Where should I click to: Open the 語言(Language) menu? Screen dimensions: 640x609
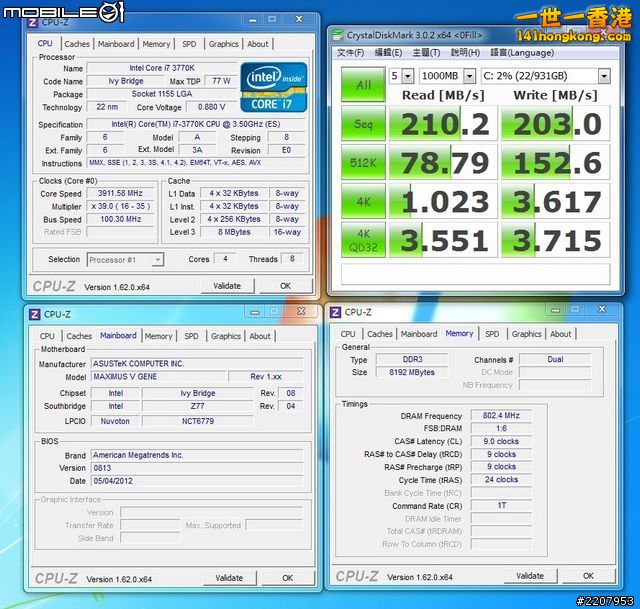518,52
